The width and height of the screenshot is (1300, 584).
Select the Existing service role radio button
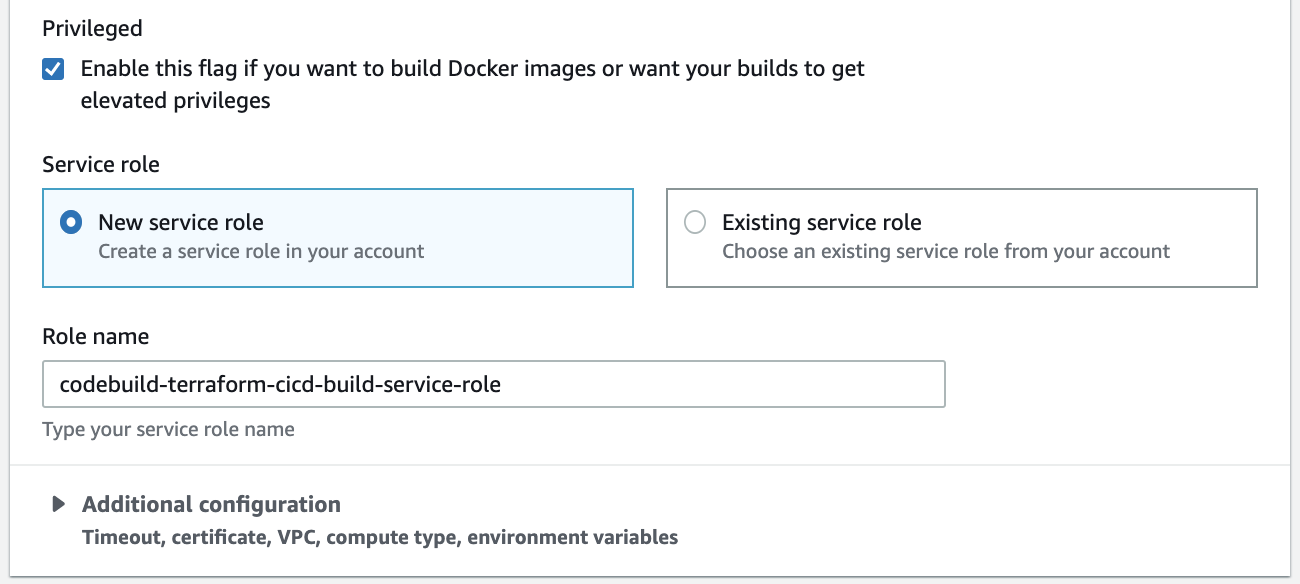[694, 222]
